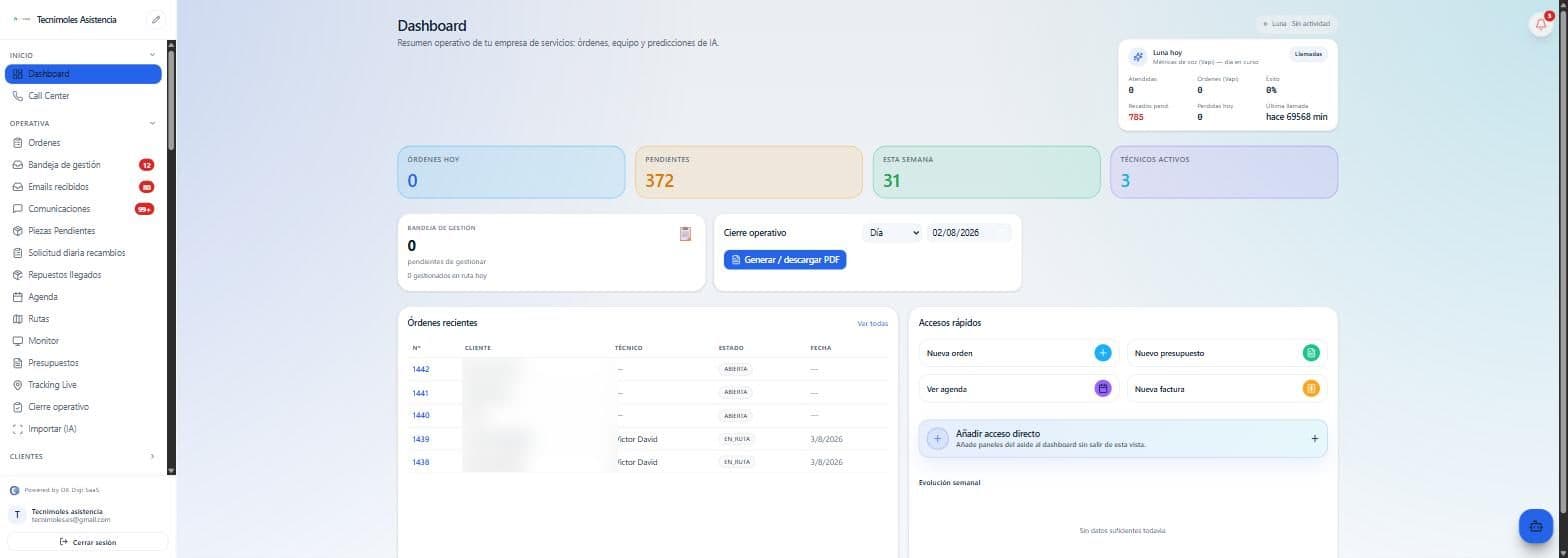
Task: Click the circled plus icon of Añadir acceso directo
Action: (937, 438)
